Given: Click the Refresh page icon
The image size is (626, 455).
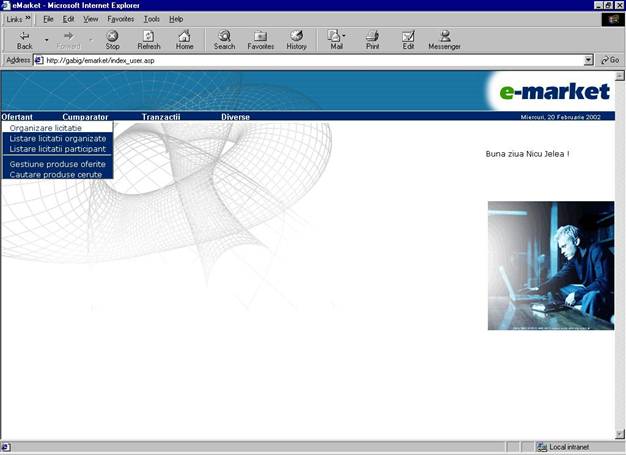Looking at the screenshot, I should [148, 36].
